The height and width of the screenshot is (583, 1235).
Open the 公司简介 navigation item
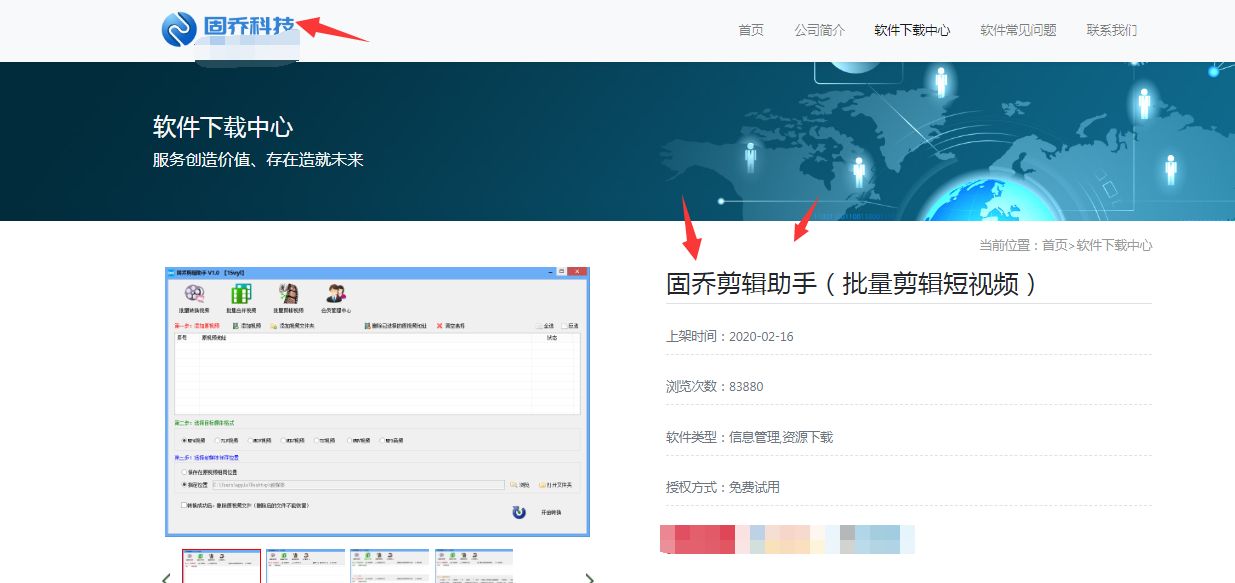(820, 30)
